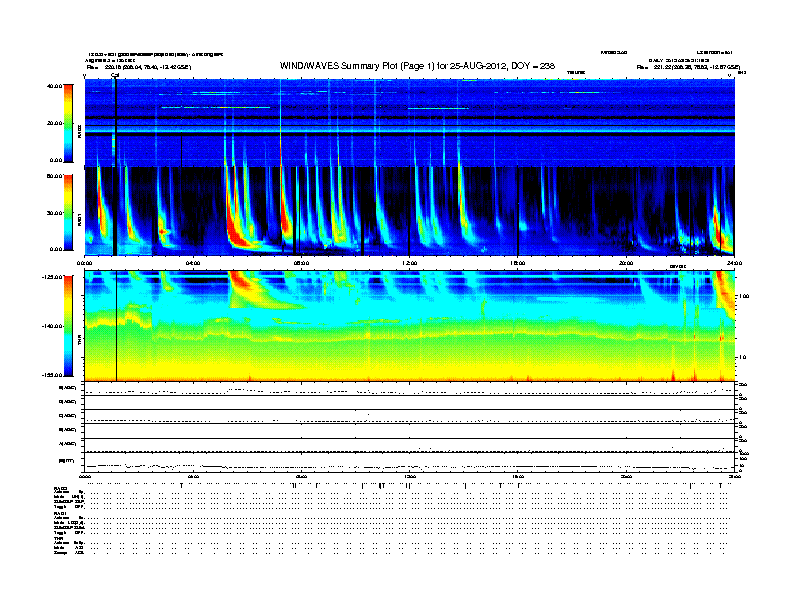
Task: Select the -155.00 tick on TNR color scale
Action: point(52,375)
